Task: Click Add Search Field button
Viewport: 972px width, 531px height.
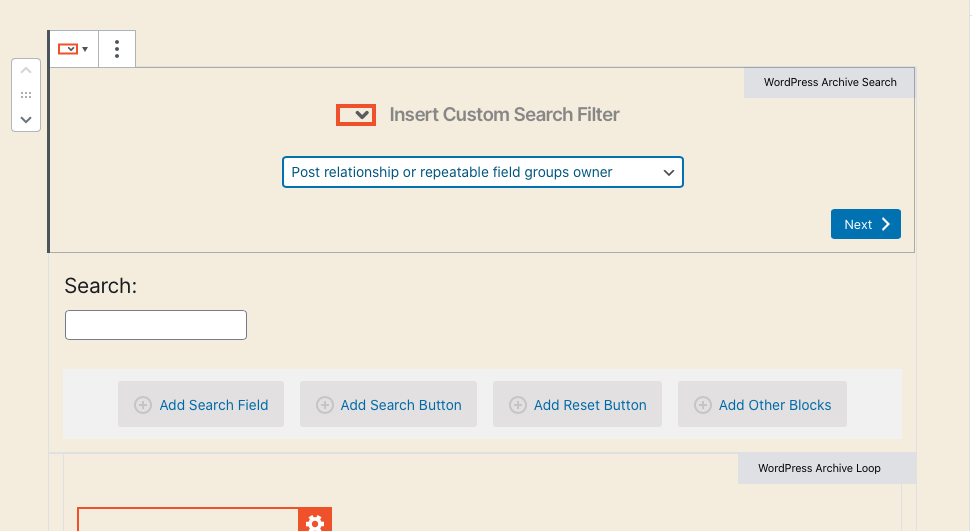Action: click(x=201, y=405)
